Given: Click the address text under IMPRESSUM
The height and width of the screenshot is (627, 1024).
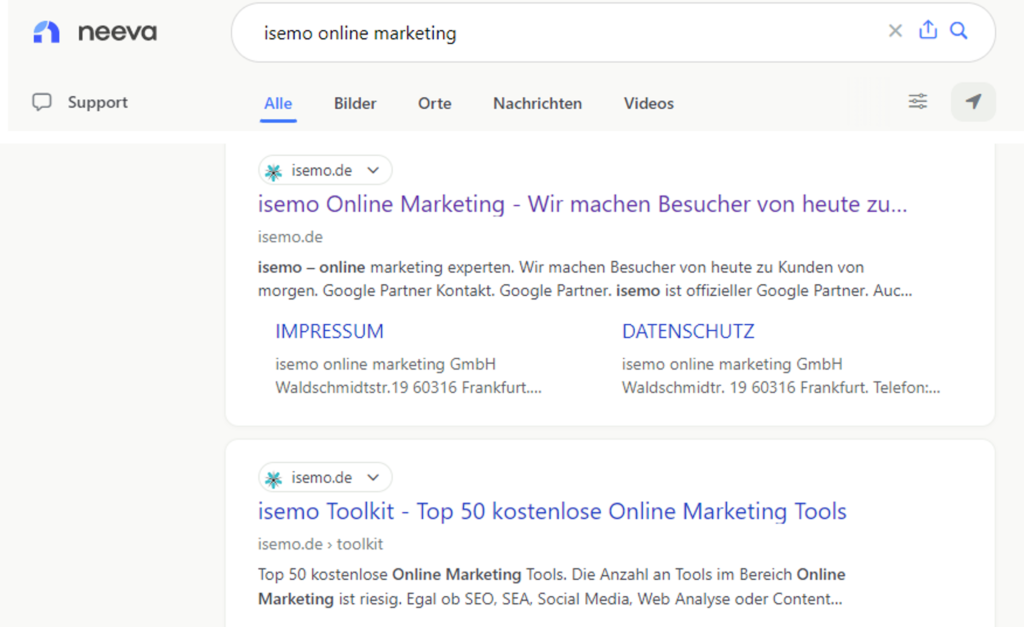Looking at the screenshot, I should 408,376.
